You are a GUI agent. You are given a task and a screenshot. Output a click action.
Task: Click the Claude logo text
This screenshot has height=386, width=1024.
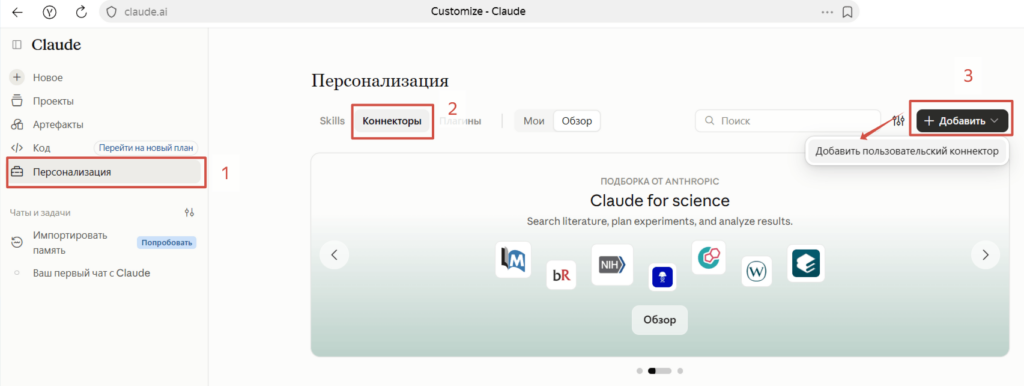point(56,45)
